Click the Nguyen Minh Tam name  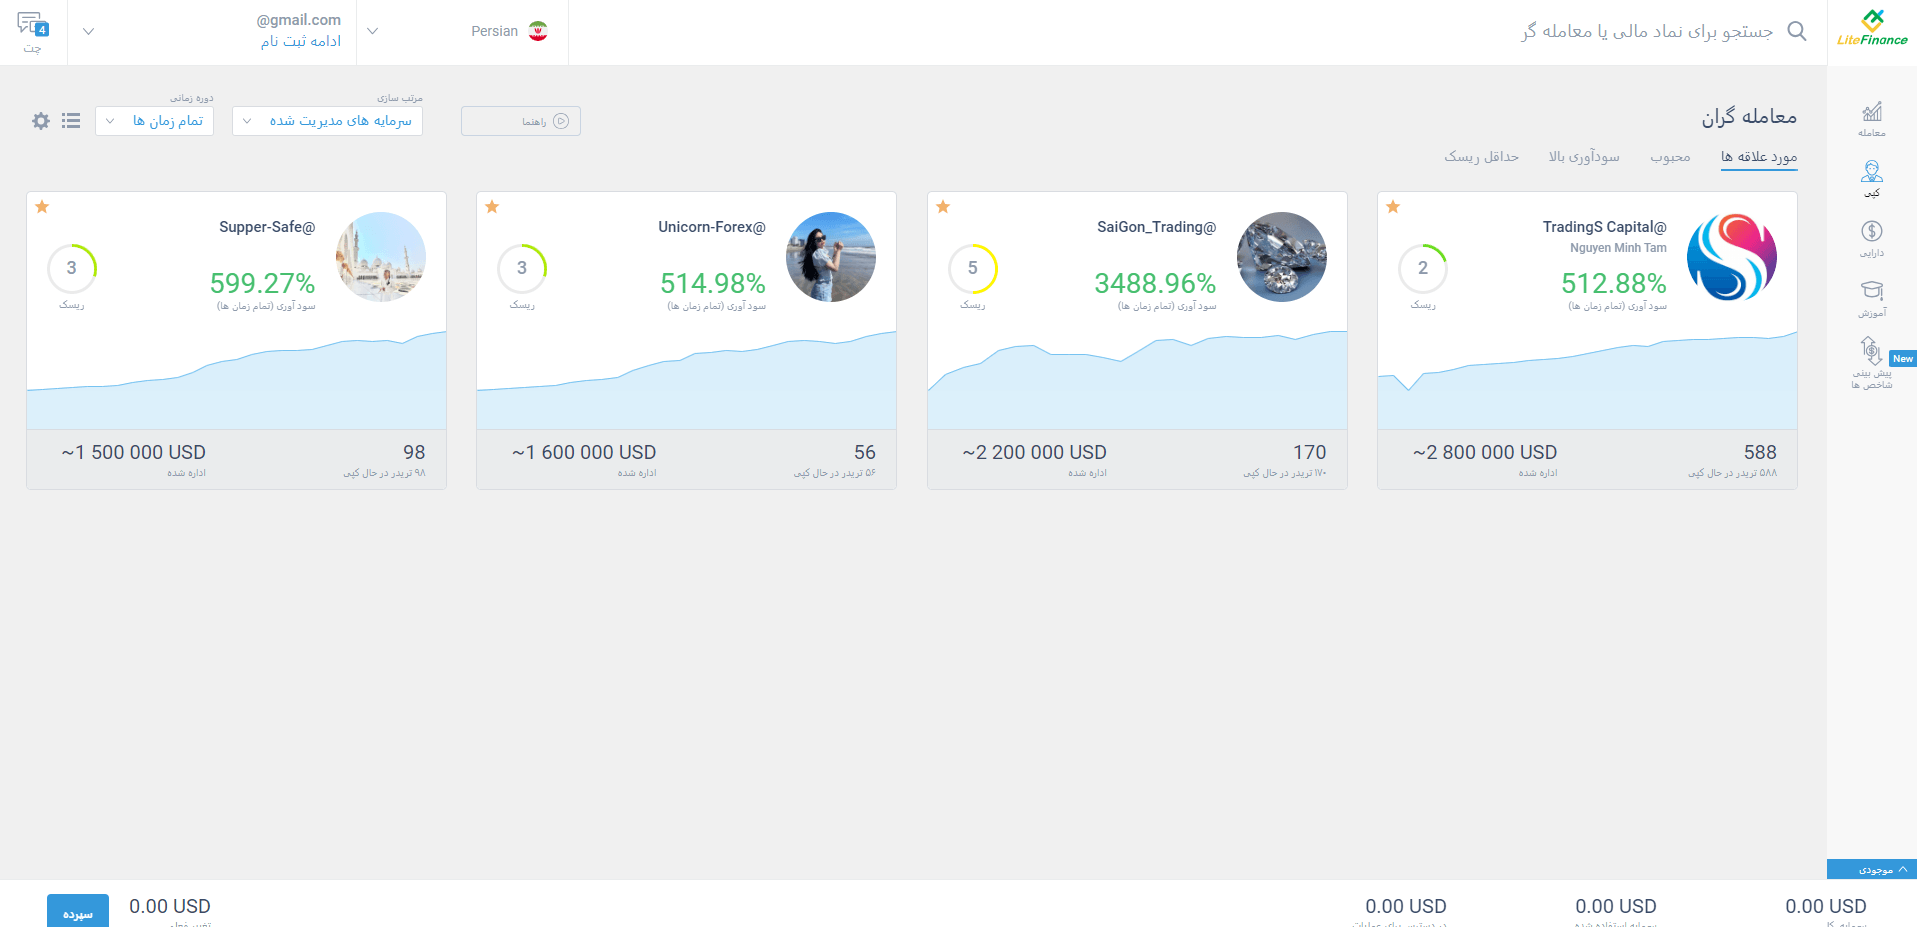coord(1618,248)
